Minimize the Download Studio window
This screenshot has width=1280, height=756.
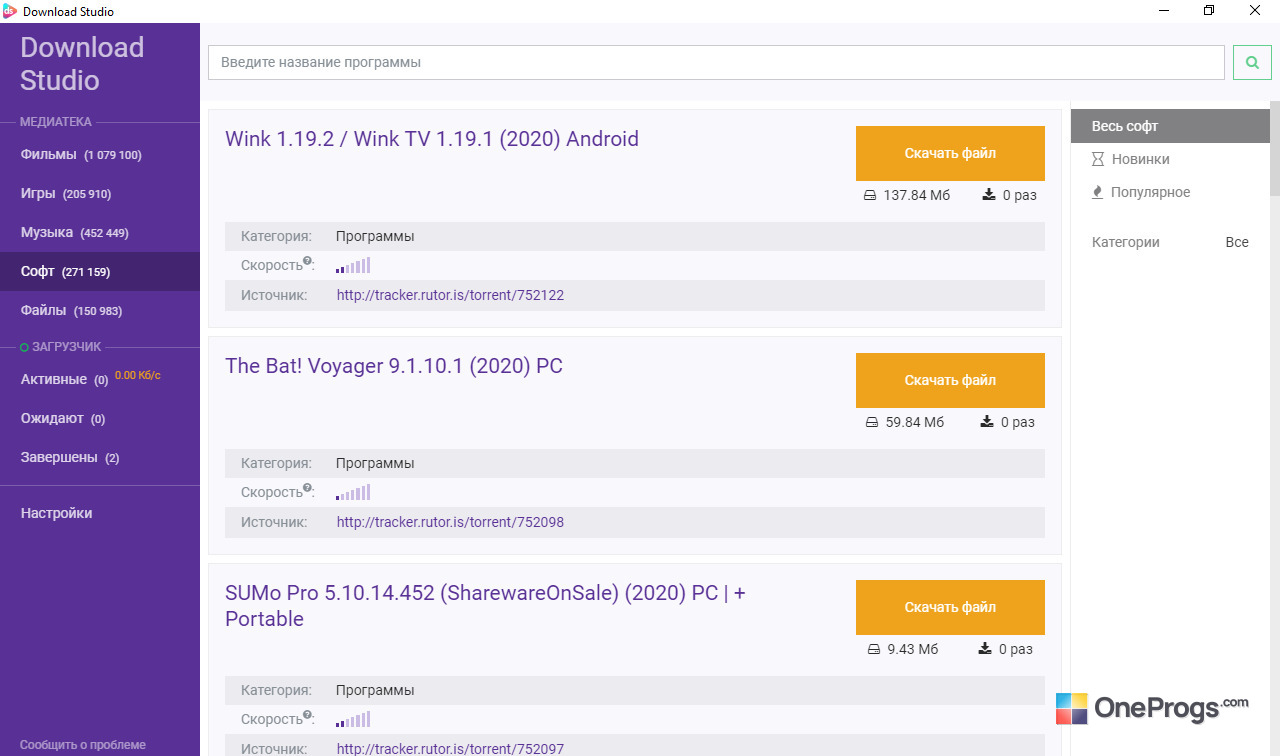(x=1163, y=11)
